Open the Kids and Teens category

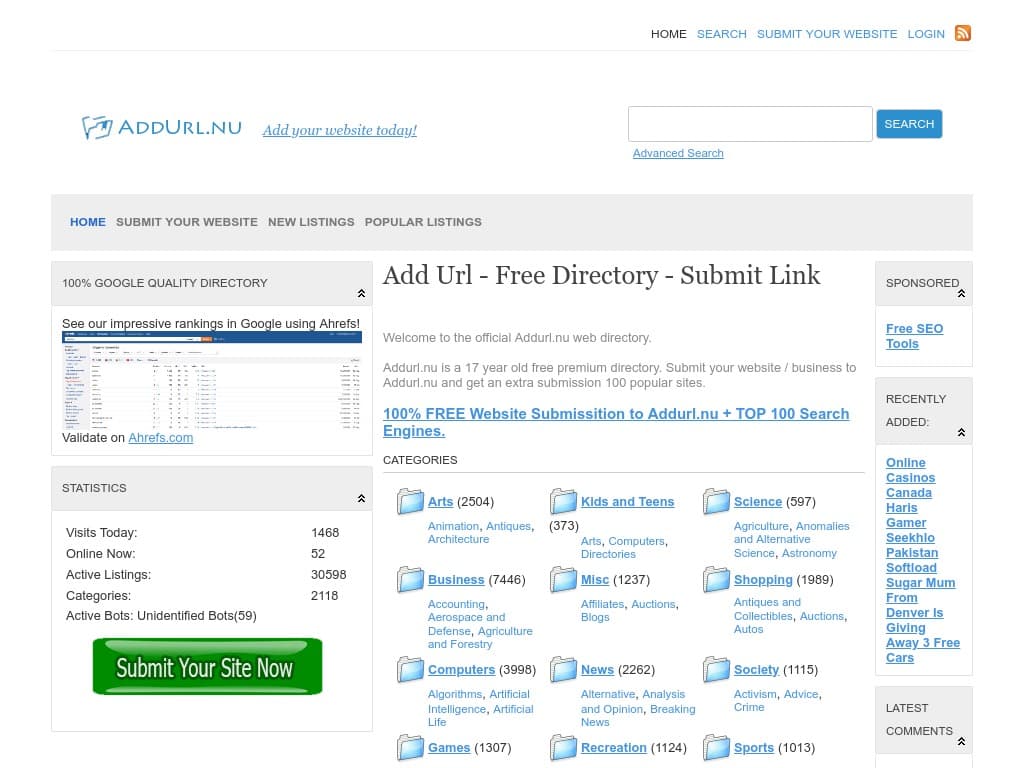pos(627,502)
